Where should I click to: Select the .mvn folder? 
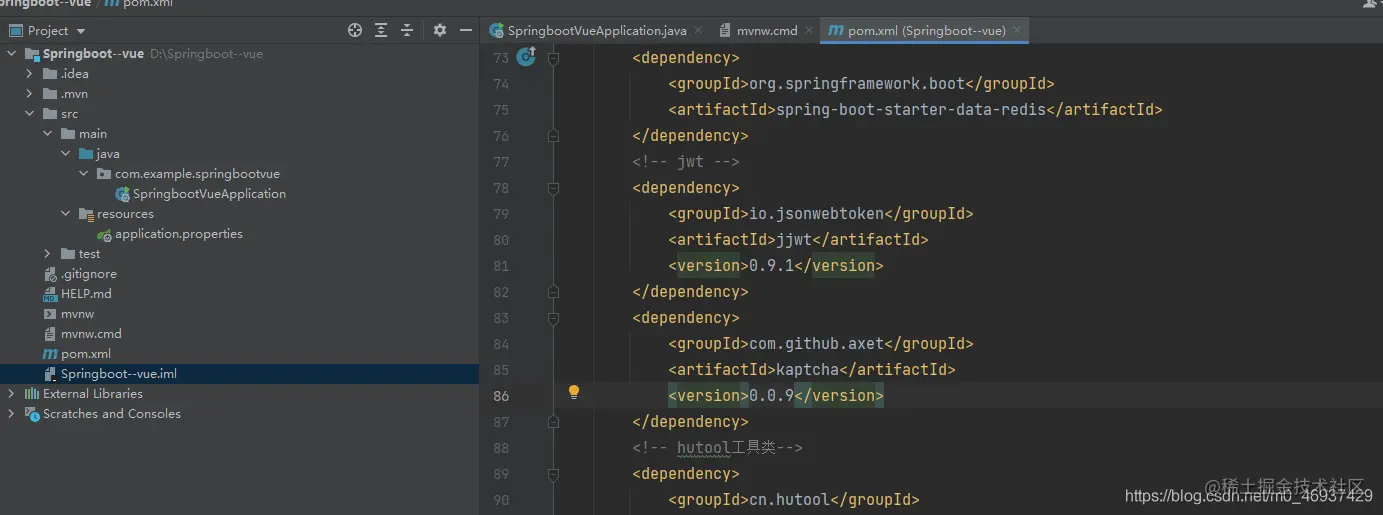coord(74,94)
